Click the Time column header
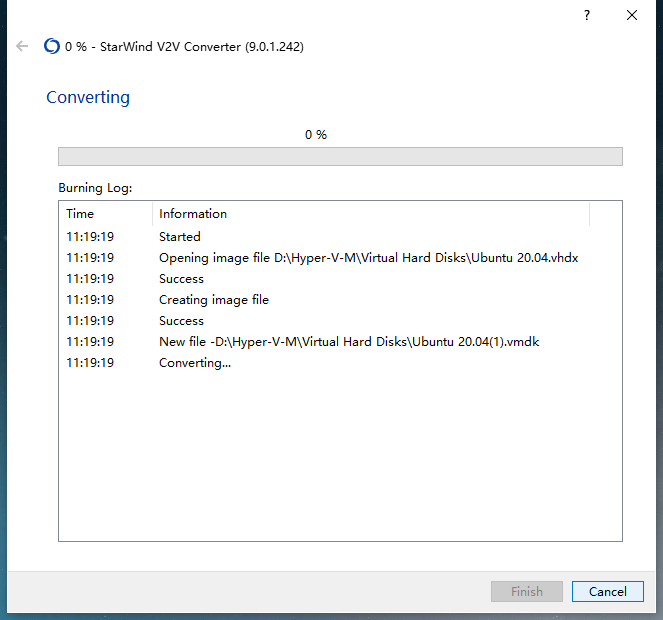Image resolution: width=663 pixels, height=620 pixels. pos(106,214)
